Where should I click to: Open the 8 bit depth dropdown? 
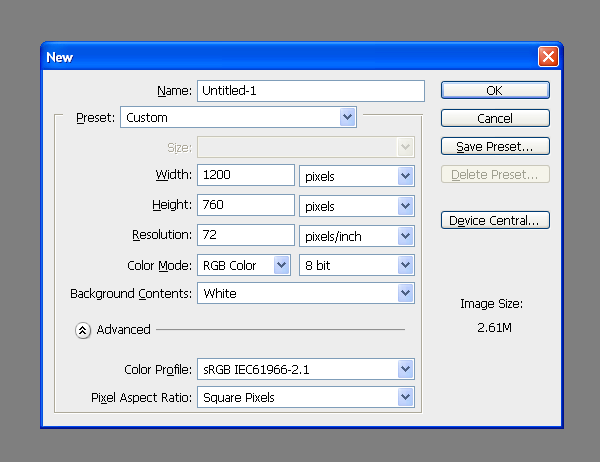(357, 265)
